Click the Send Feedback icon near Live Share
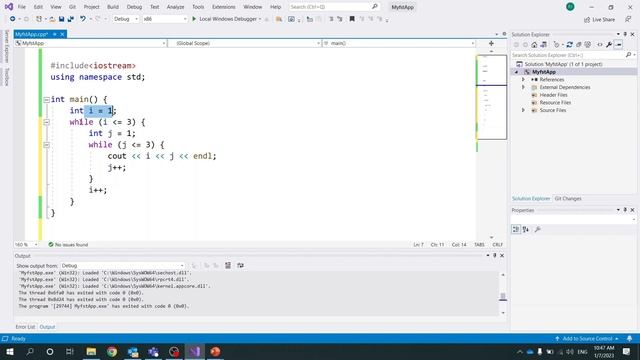Image resolution: width=640 pixels, height=360 pixels. click(628, 19)
